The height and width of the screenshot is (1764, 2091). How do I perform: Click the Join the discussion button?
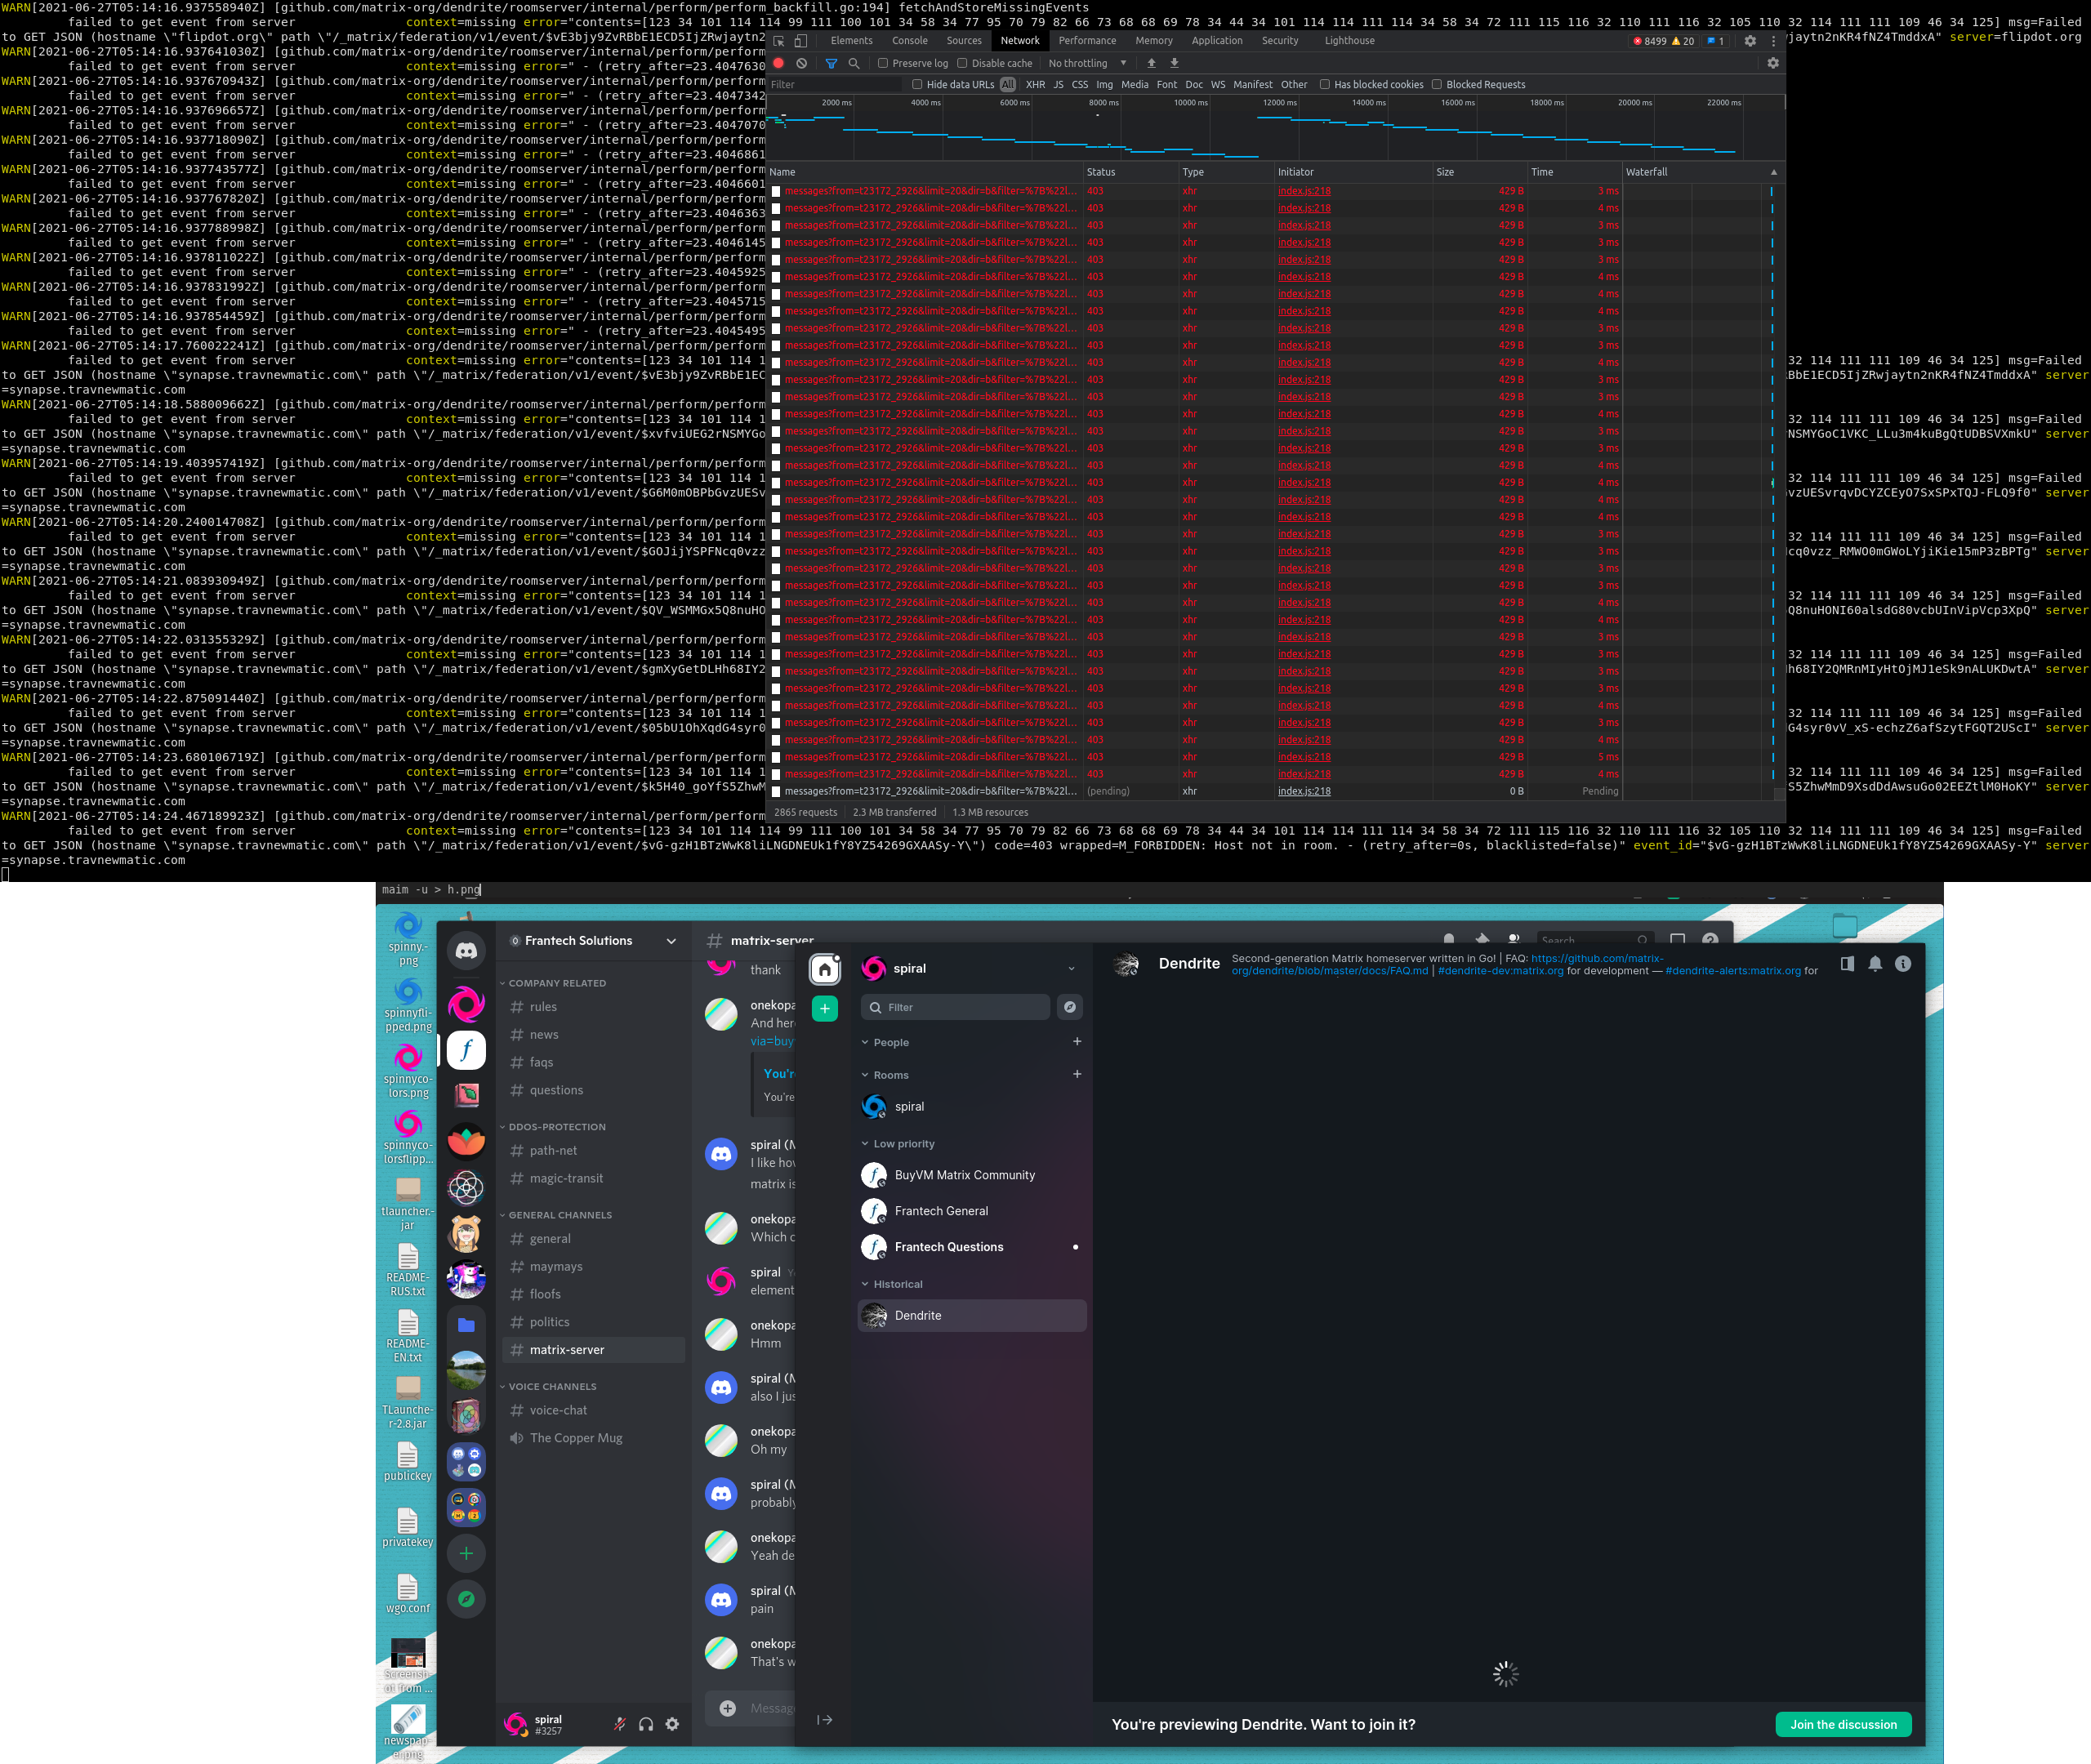(x=1843, y=1724)
